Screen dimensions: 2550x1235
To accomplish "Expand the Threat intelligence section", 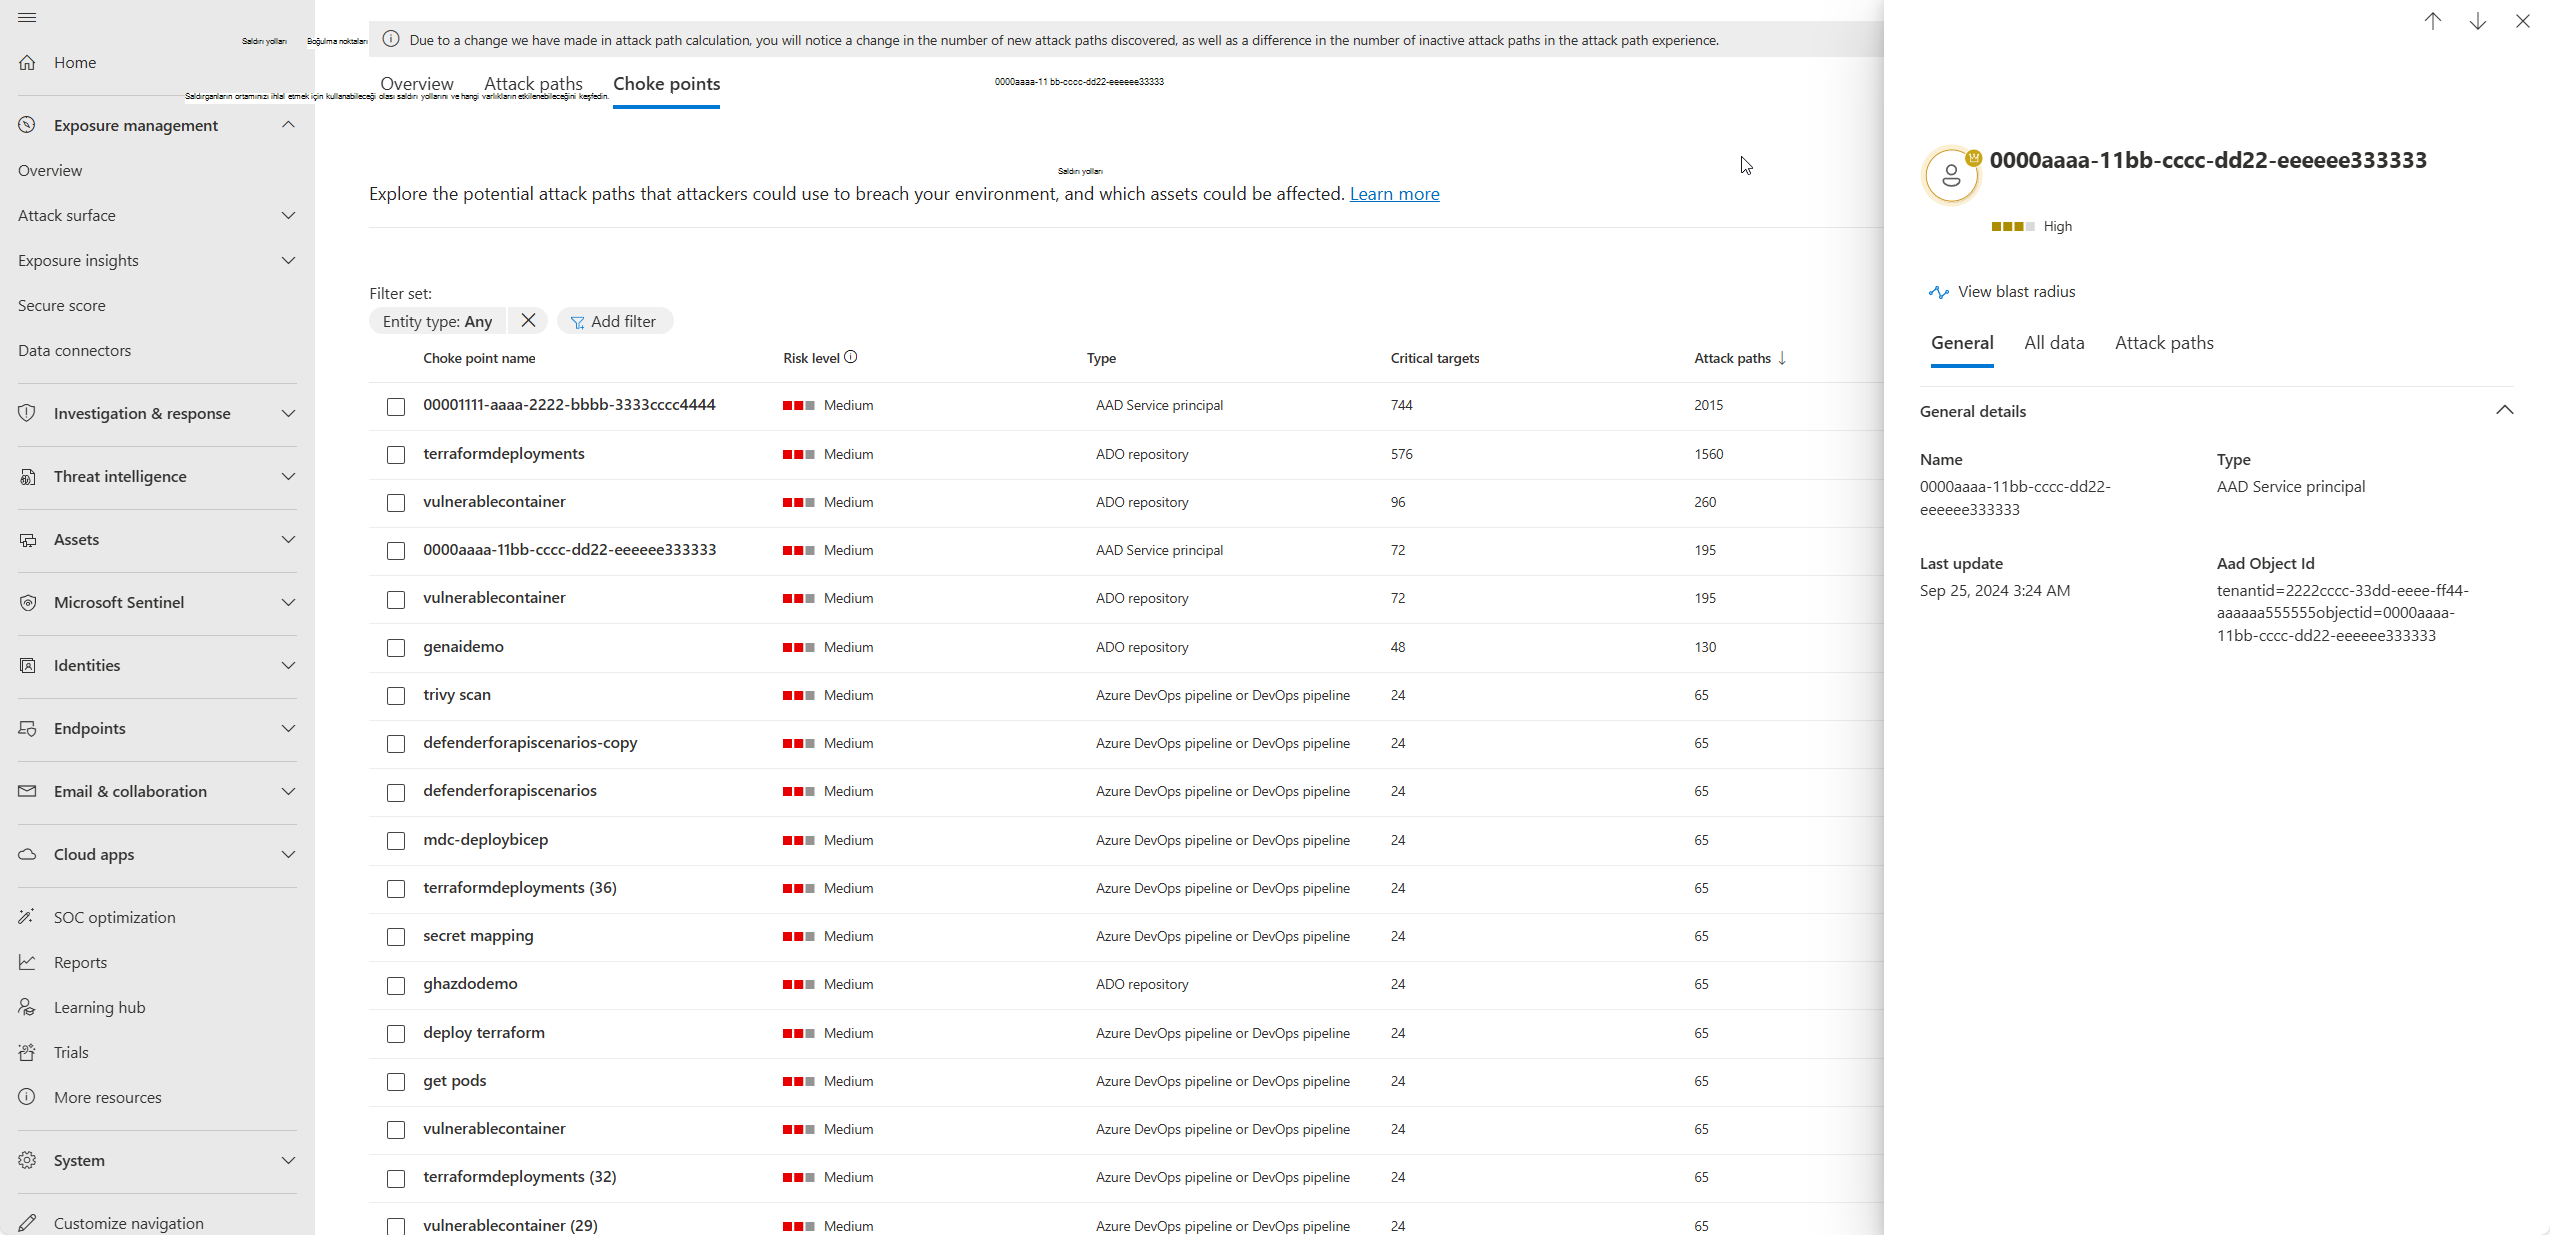I will [x=288, y=476].
